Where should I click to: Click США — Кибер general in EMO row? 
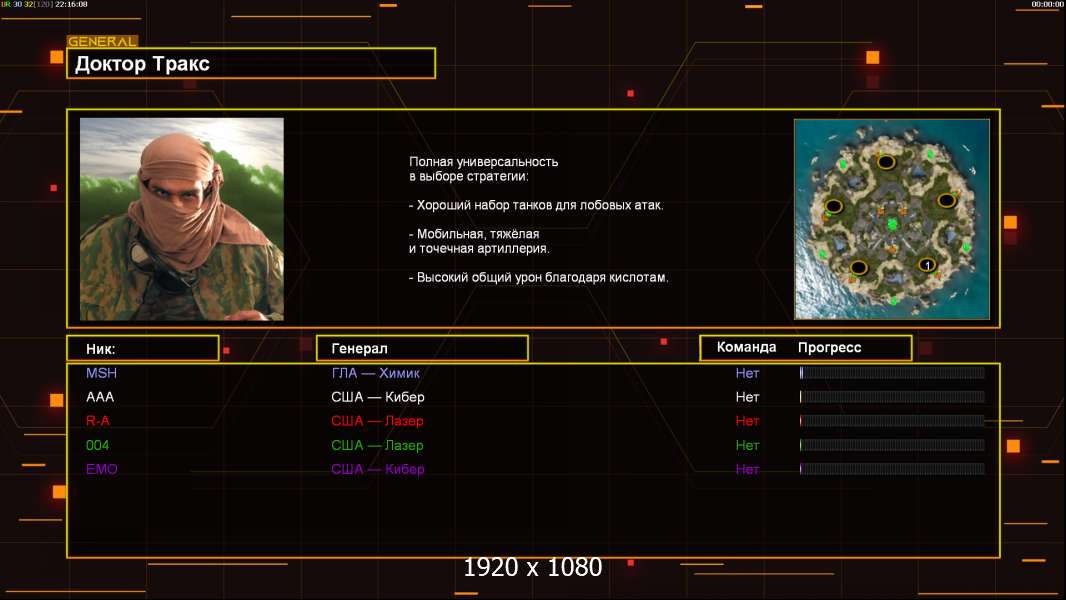[x=378, y=469]
